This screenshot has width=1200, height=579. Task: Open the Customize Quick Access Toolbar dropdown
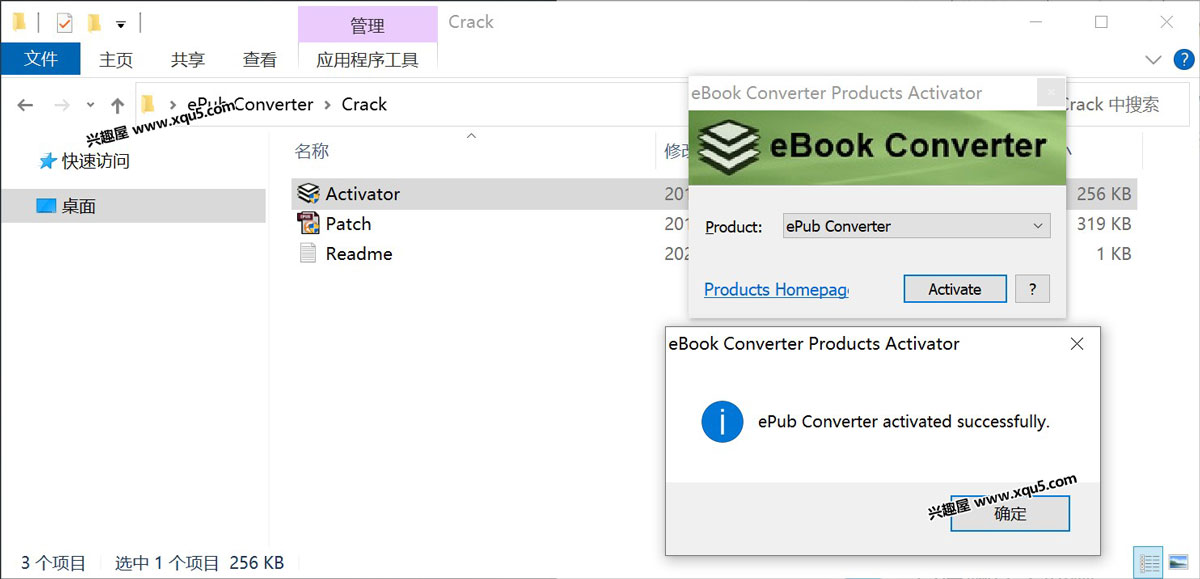[121, 23]
